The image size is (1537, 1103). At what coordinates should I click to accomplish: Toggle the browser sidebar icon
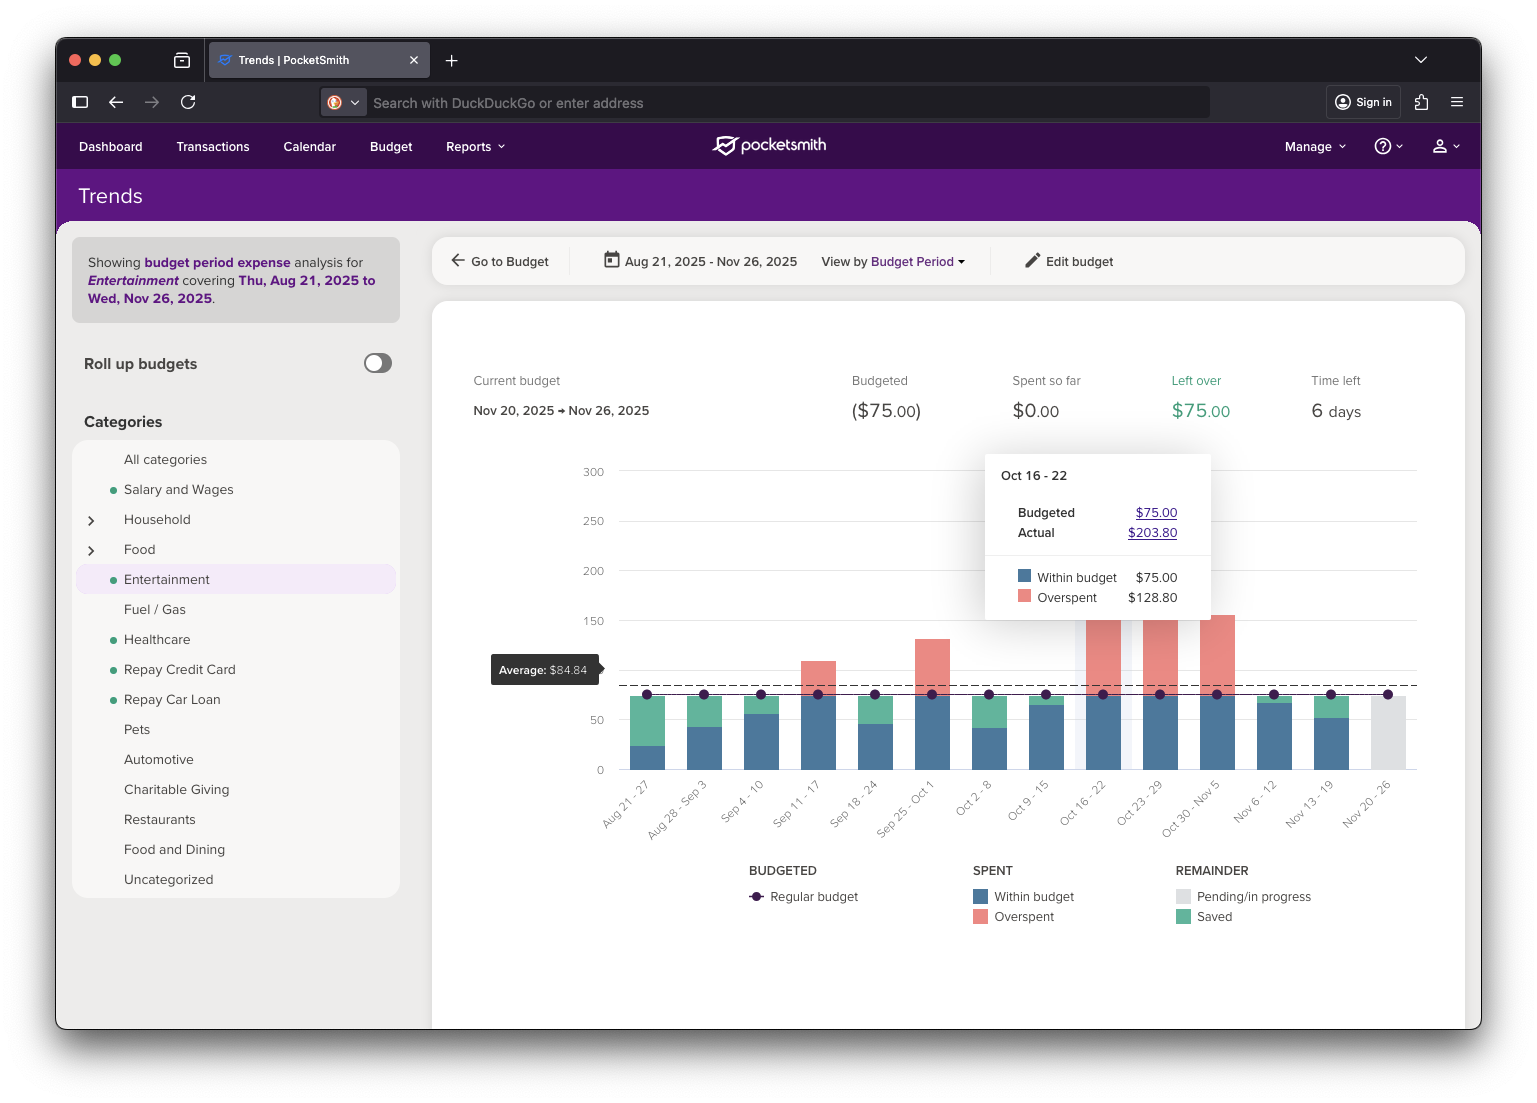(81, 102)
